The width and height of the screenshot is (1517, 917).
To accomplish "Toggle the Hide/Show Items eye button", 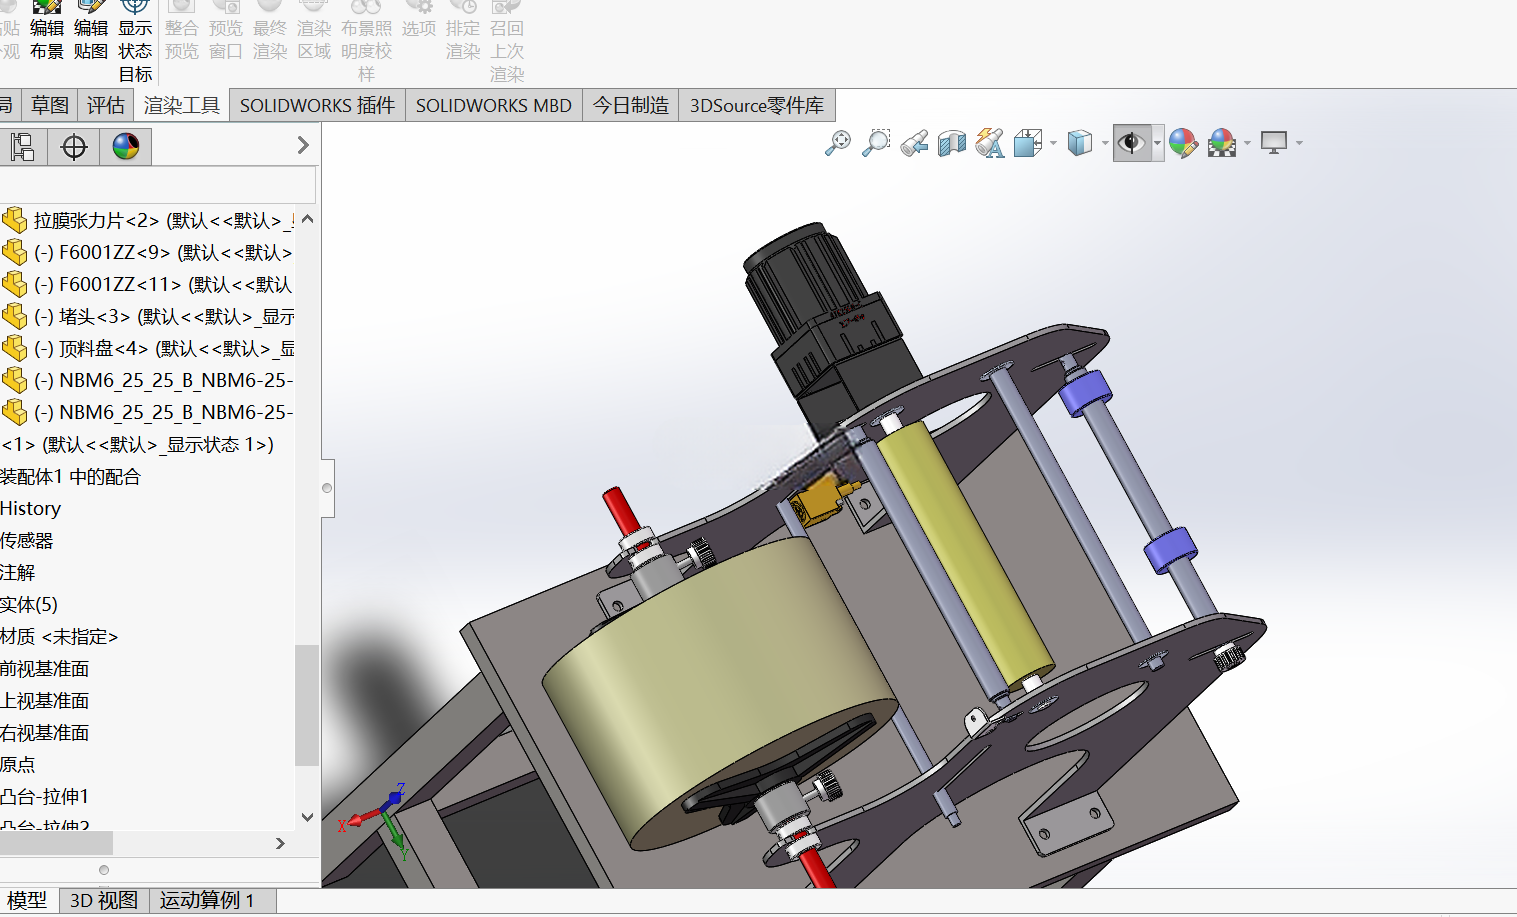I will point(1131,143).
